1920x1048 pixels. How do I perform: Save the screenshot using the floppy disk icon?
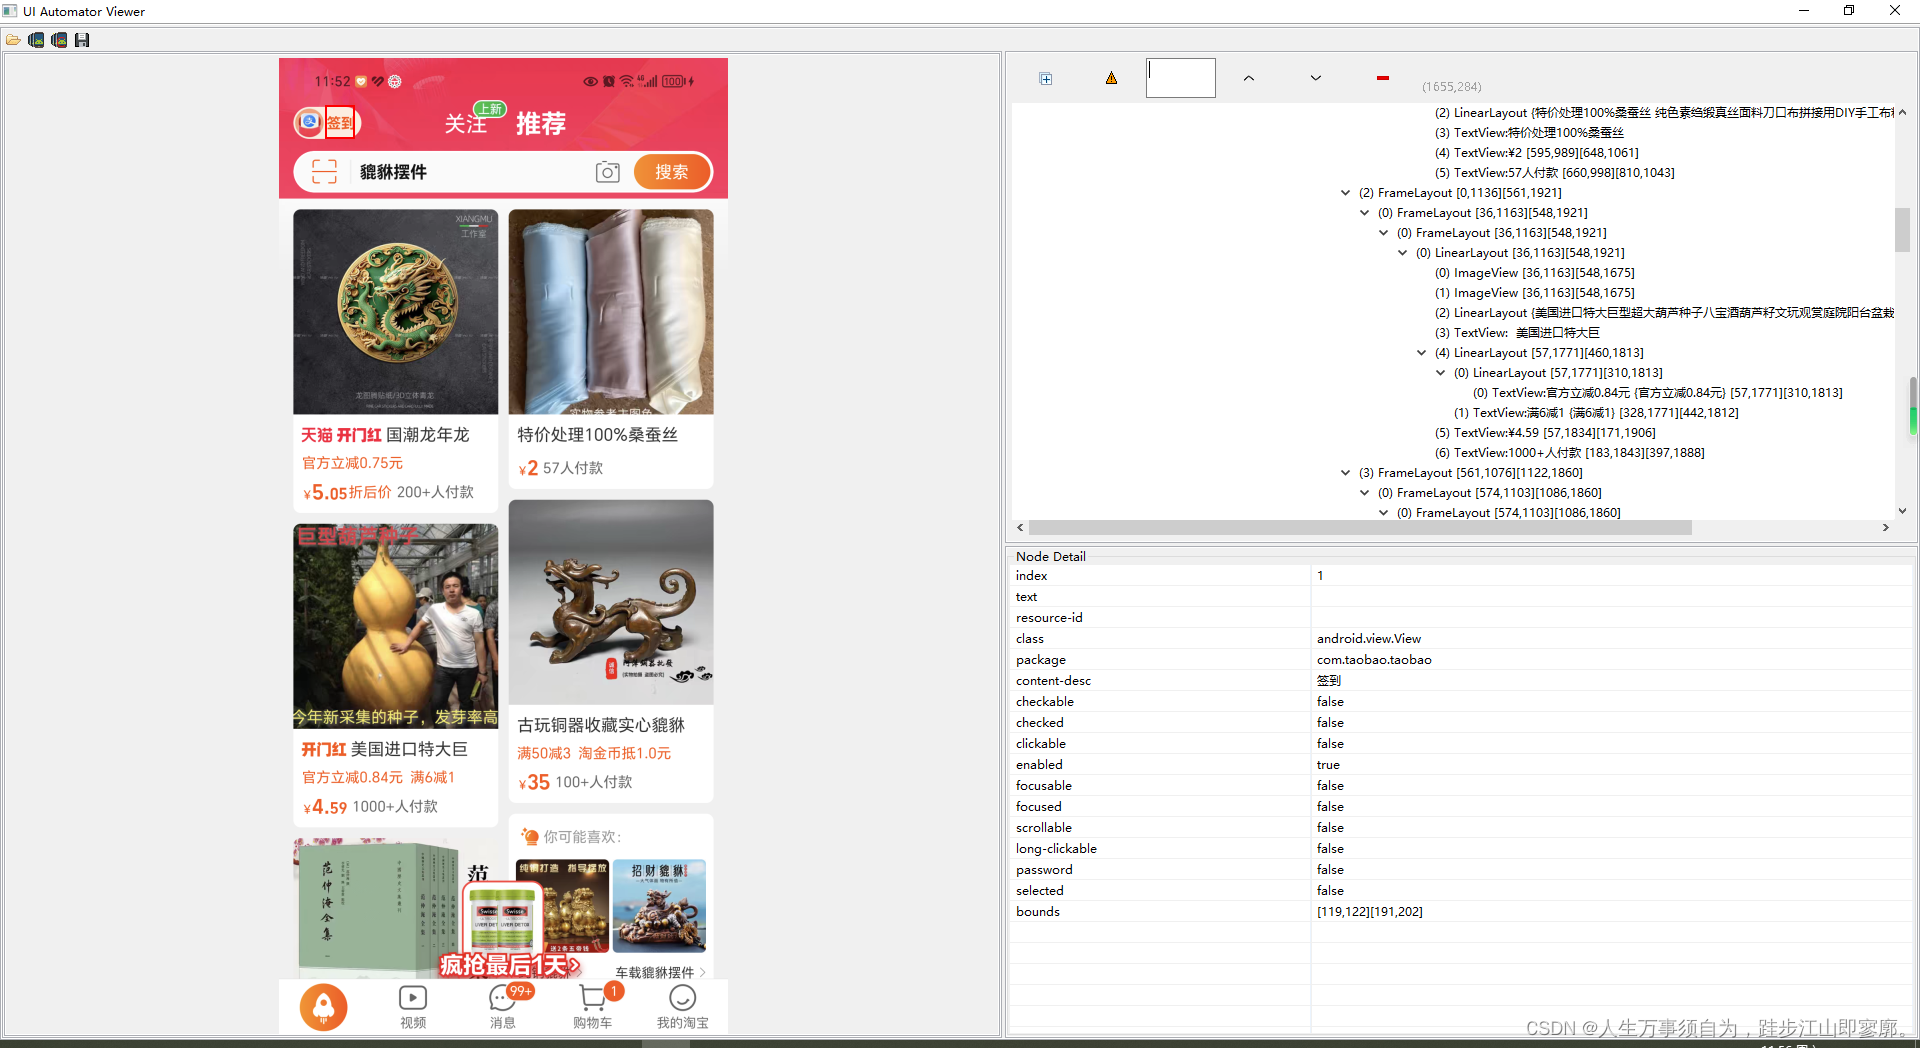pos(82,40)
